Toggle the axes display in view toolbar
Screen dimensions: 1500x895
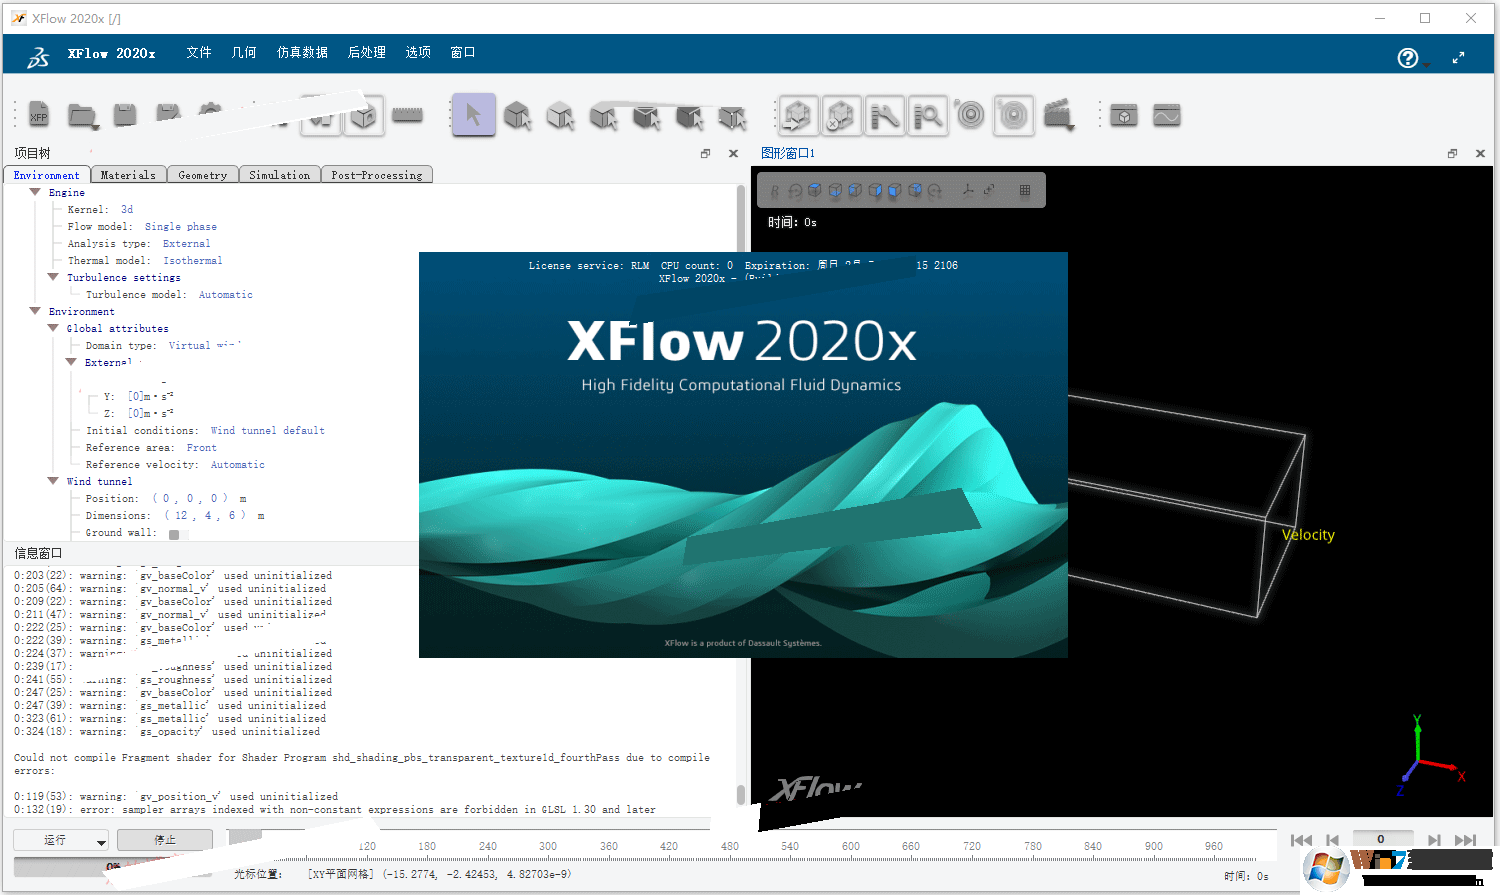967,190
